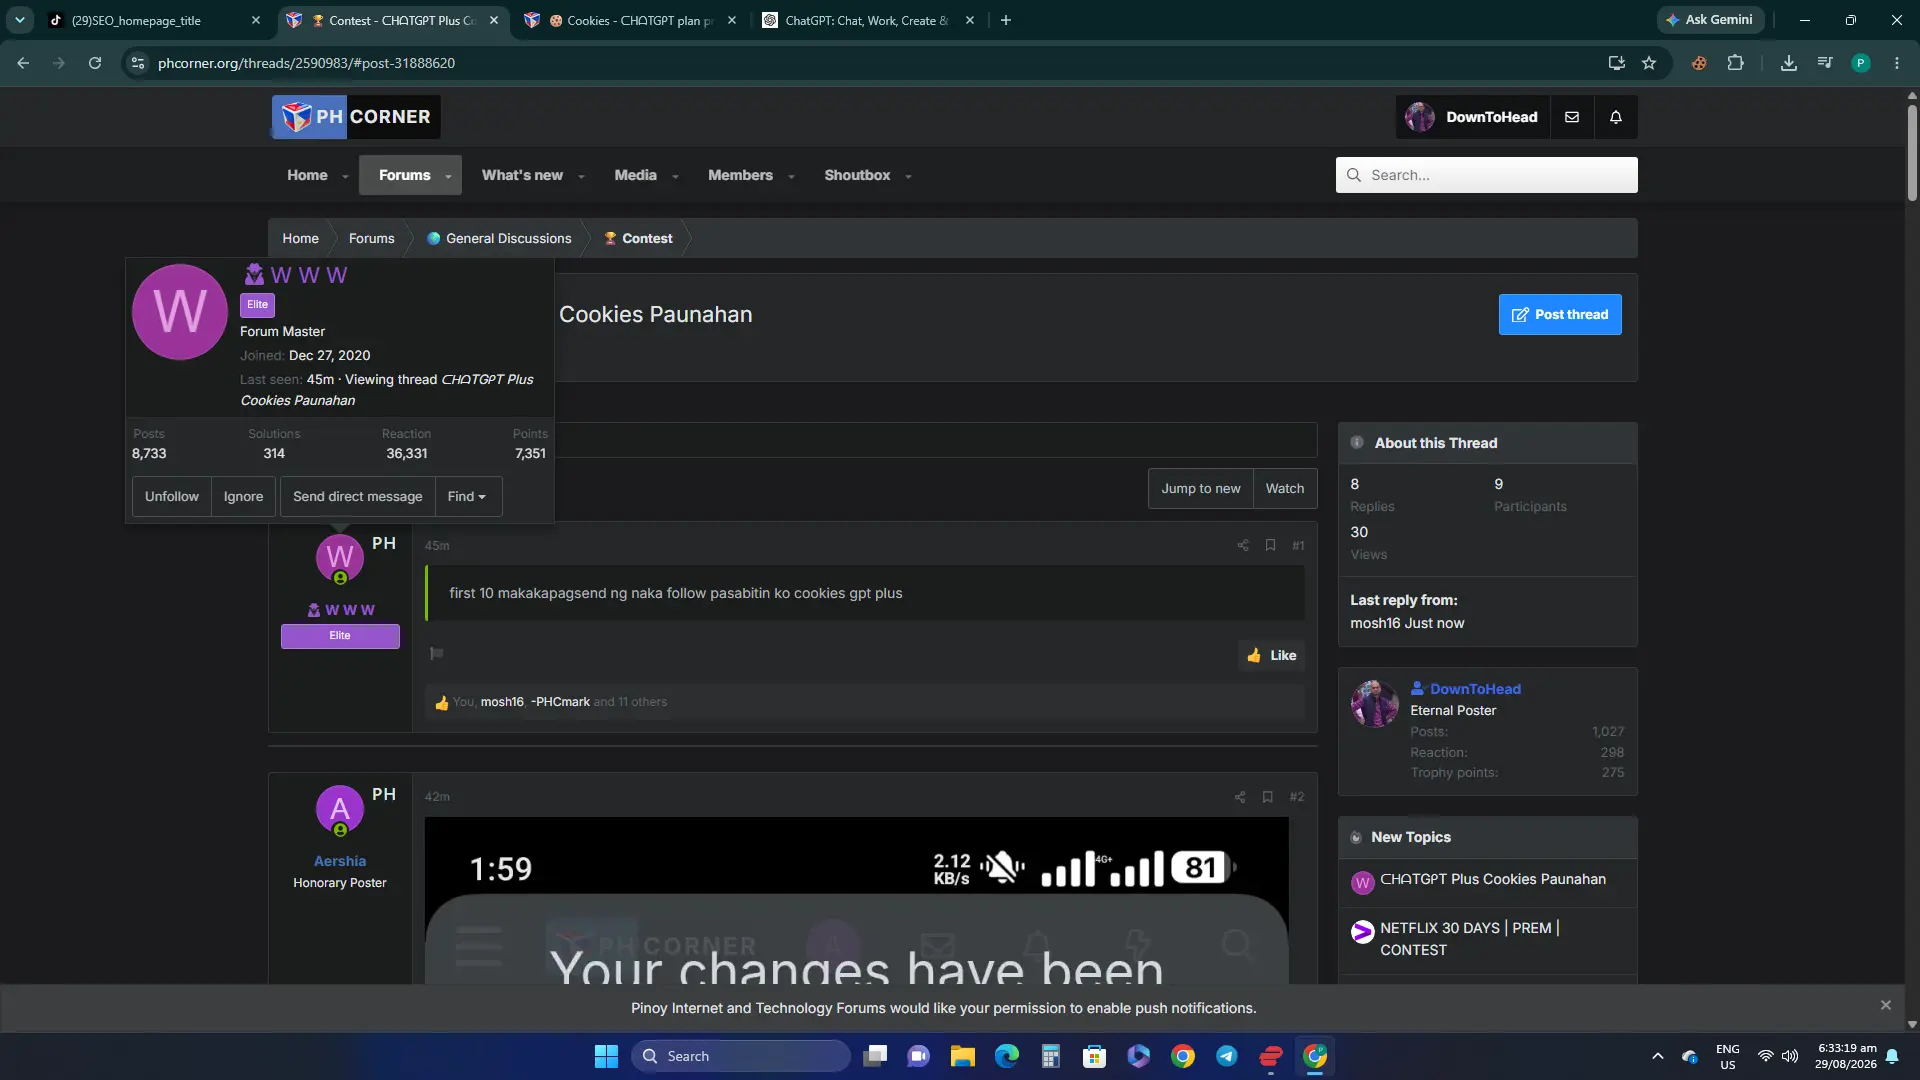The width and height of the screenshot is (1920, 1080).
Task: Report post #1 with flag icon
Action: point(437,654)
